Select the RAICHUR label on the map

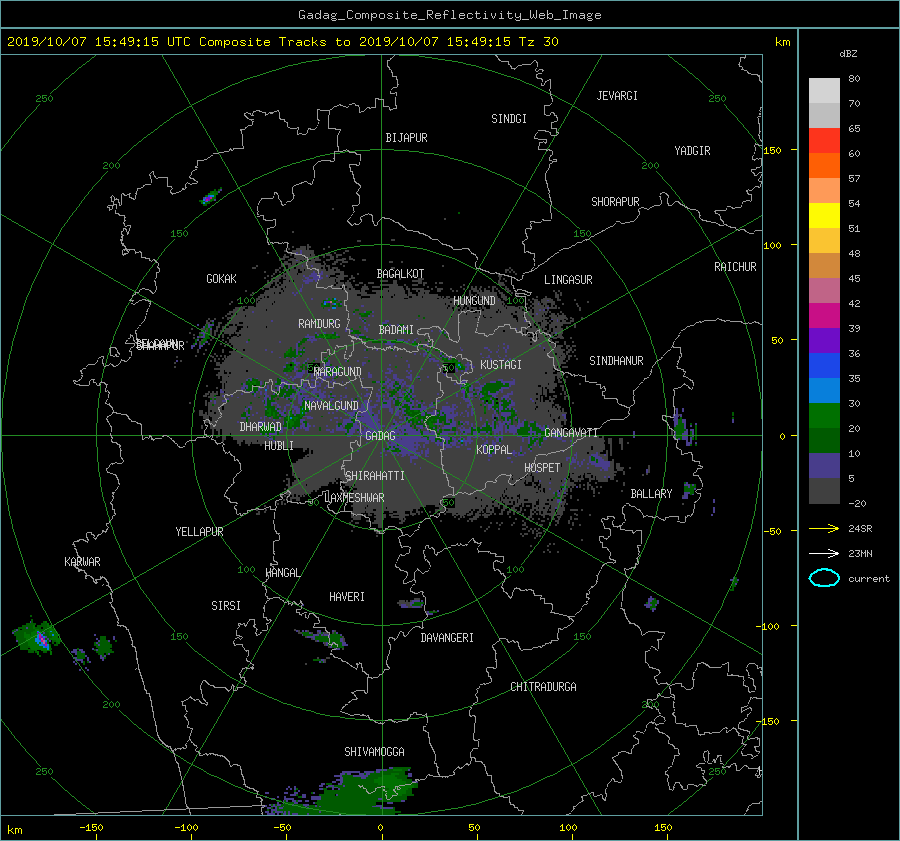tap(735, 267)
